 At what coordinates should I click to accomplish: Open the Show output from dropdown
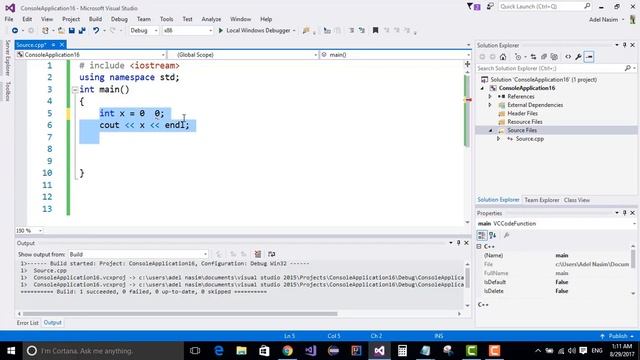click(138, 254)
